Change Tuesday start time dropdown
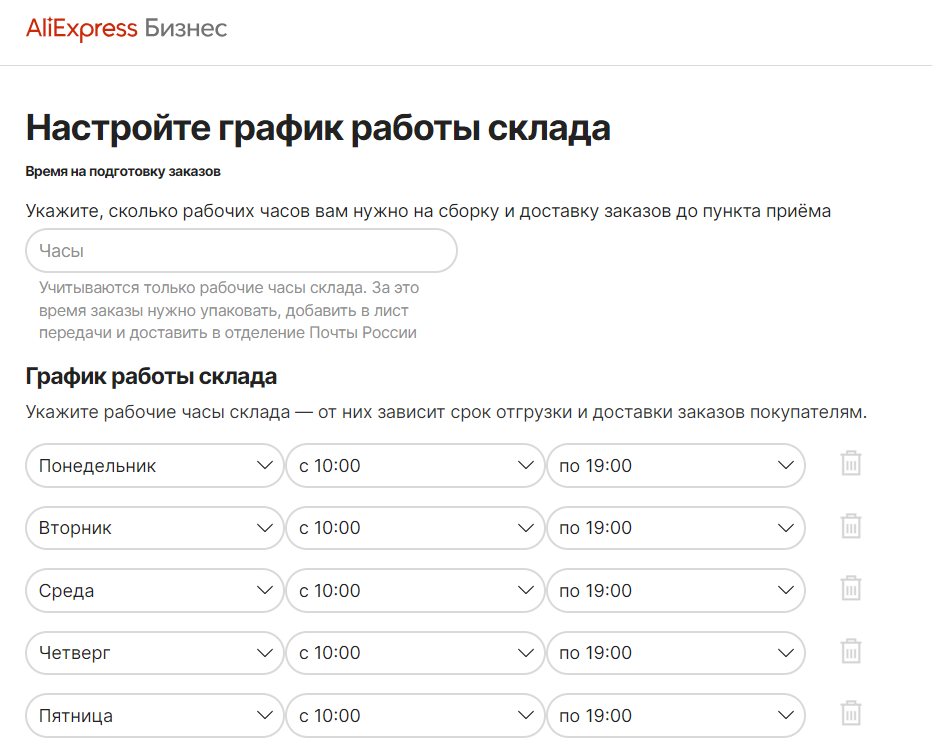This screenshot has height=756, width=932. (x=415, y=528)
